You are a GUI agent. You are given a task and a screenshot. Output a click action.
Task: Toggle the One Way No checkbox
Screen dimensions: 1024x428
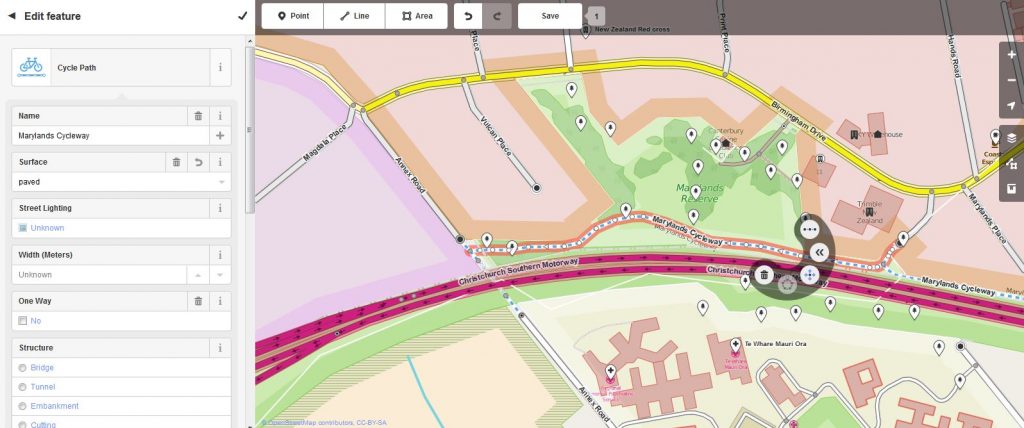[23, 321]
